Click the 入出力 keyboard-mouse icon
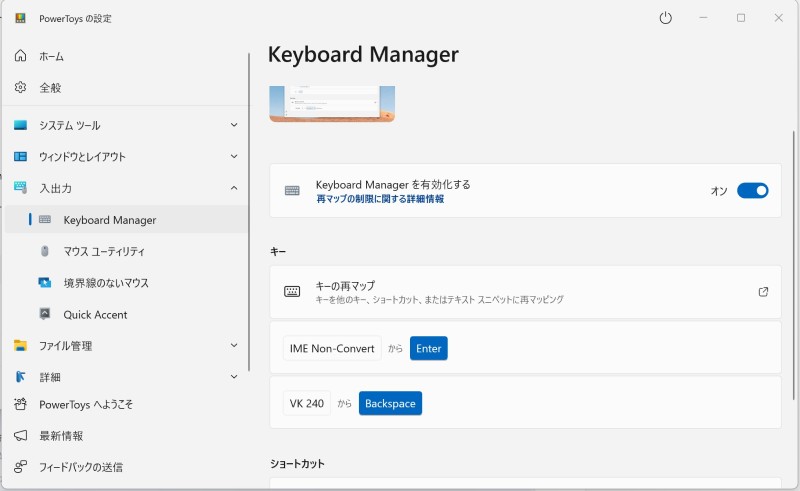 [20, 187]
